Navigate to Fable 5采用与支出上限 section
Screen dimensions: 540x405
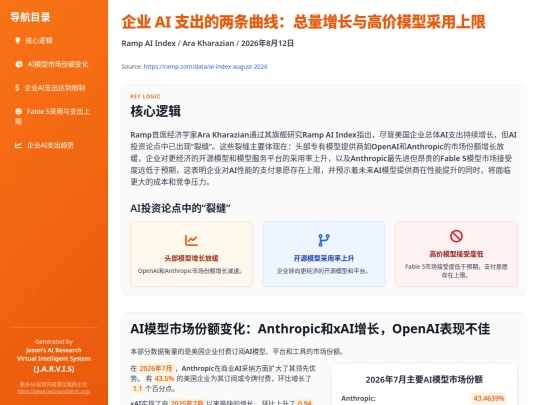click(x=54, y=116)
